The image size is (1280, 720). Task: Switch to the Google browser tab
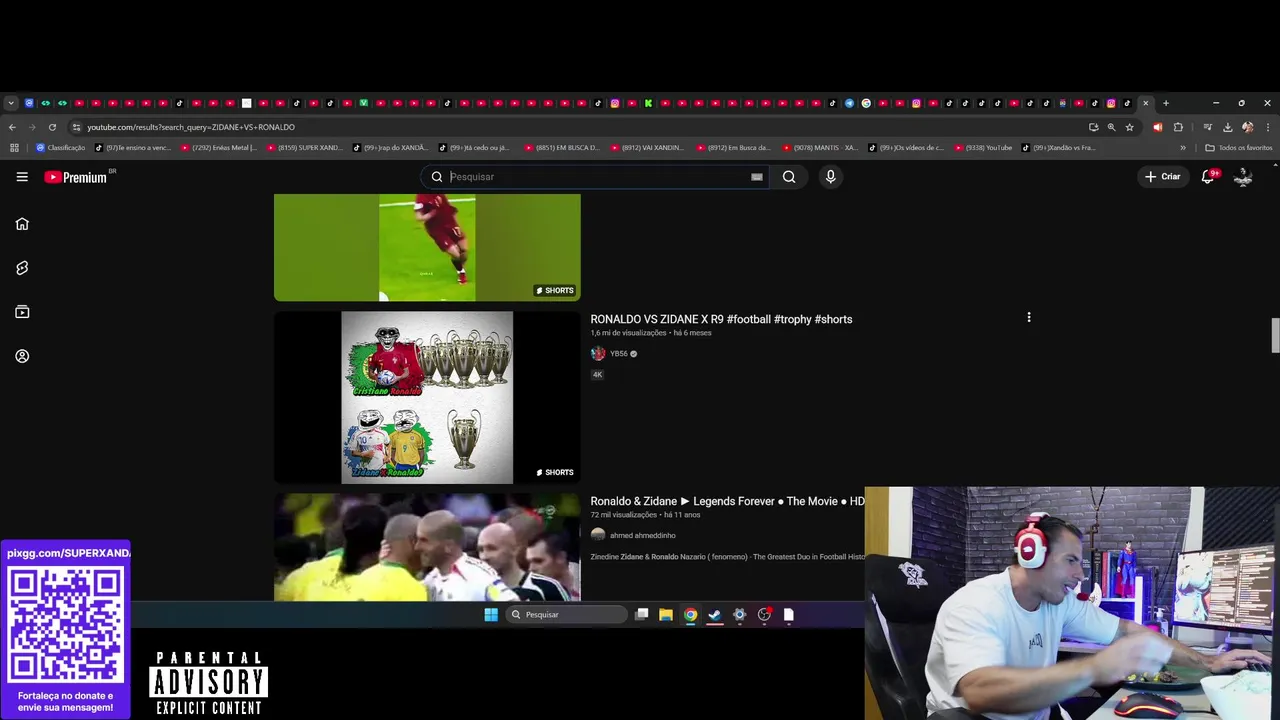tap(866, 103)
